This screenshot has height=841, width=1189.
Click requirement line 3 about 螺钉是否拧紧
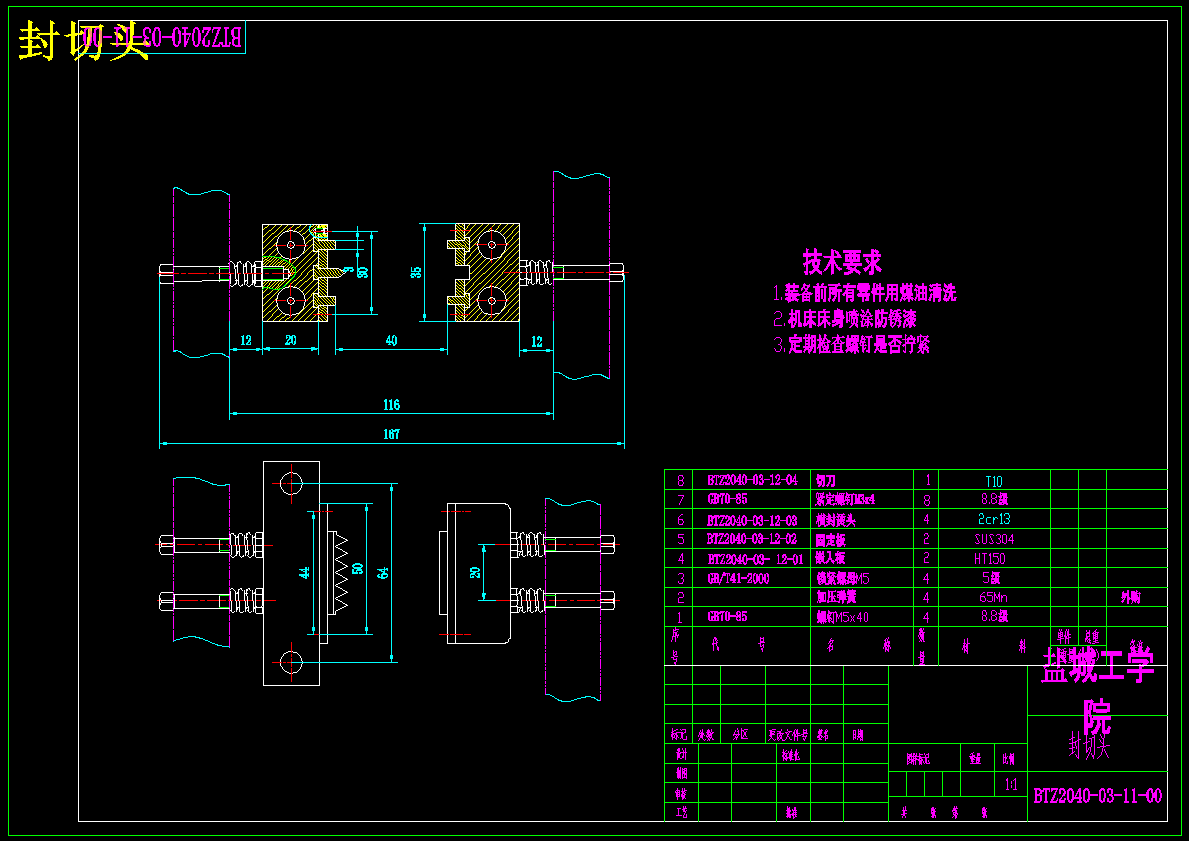pyautogui.click(x=851, y=344)
